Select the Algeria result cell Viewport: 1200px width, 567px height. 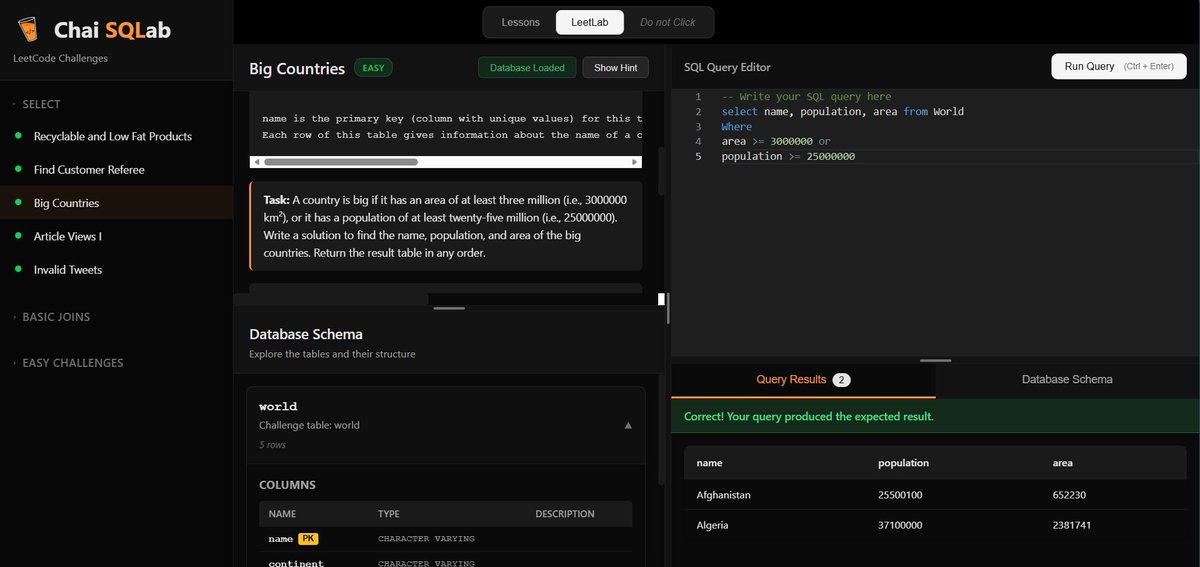click(712, 525)
